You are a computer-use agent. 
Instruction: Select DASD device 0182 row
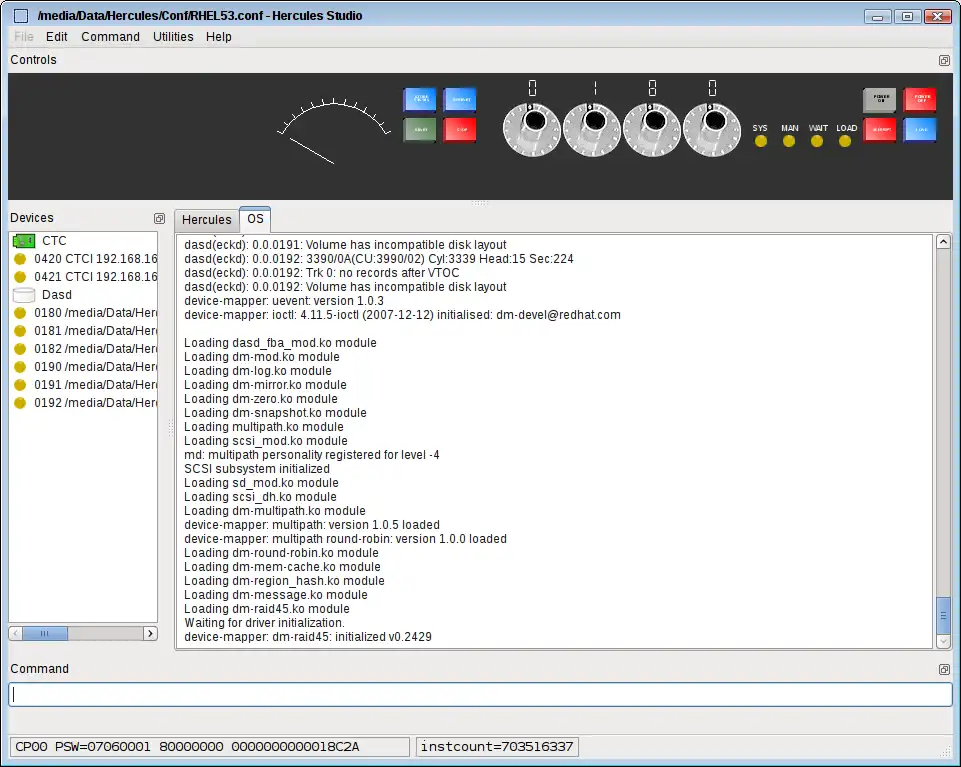coord(83,349)
